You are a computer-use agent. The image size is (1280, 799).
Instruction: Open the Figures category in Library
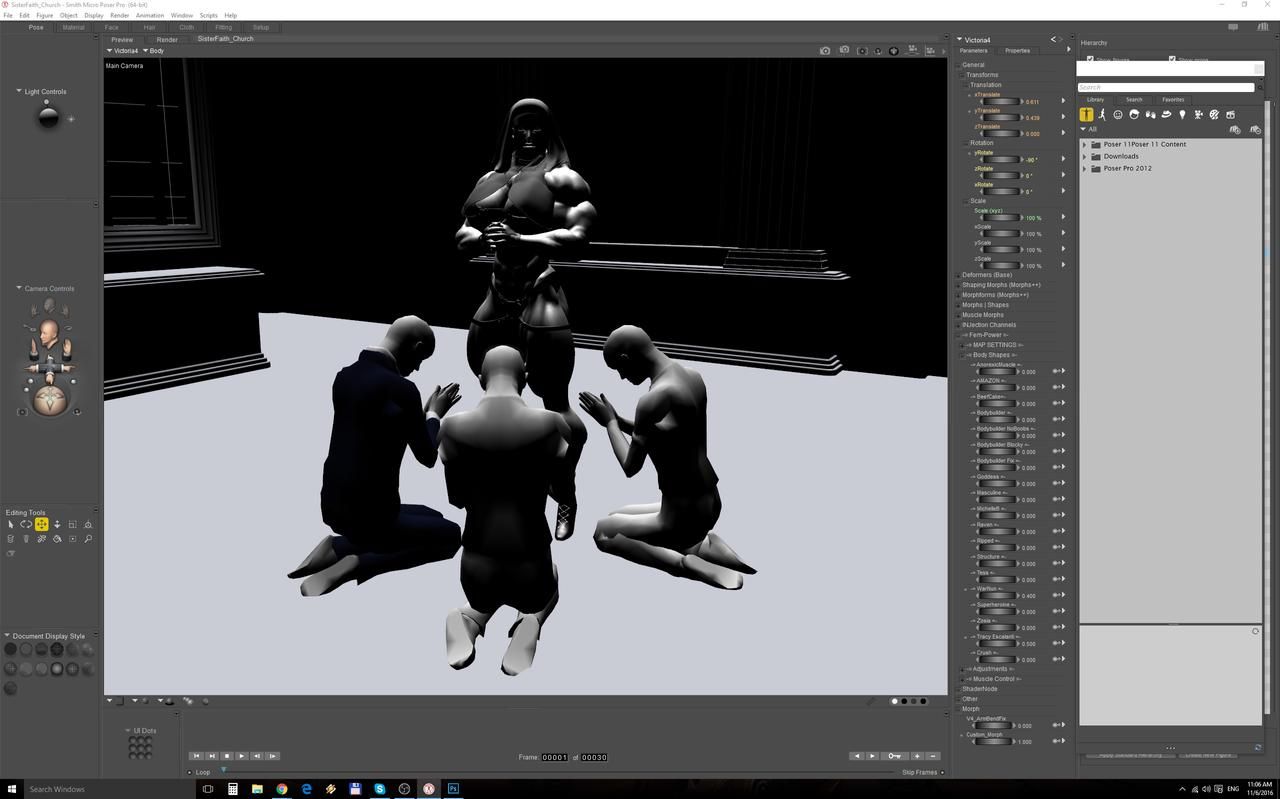pyautogui.click(x=1086, y=115)
